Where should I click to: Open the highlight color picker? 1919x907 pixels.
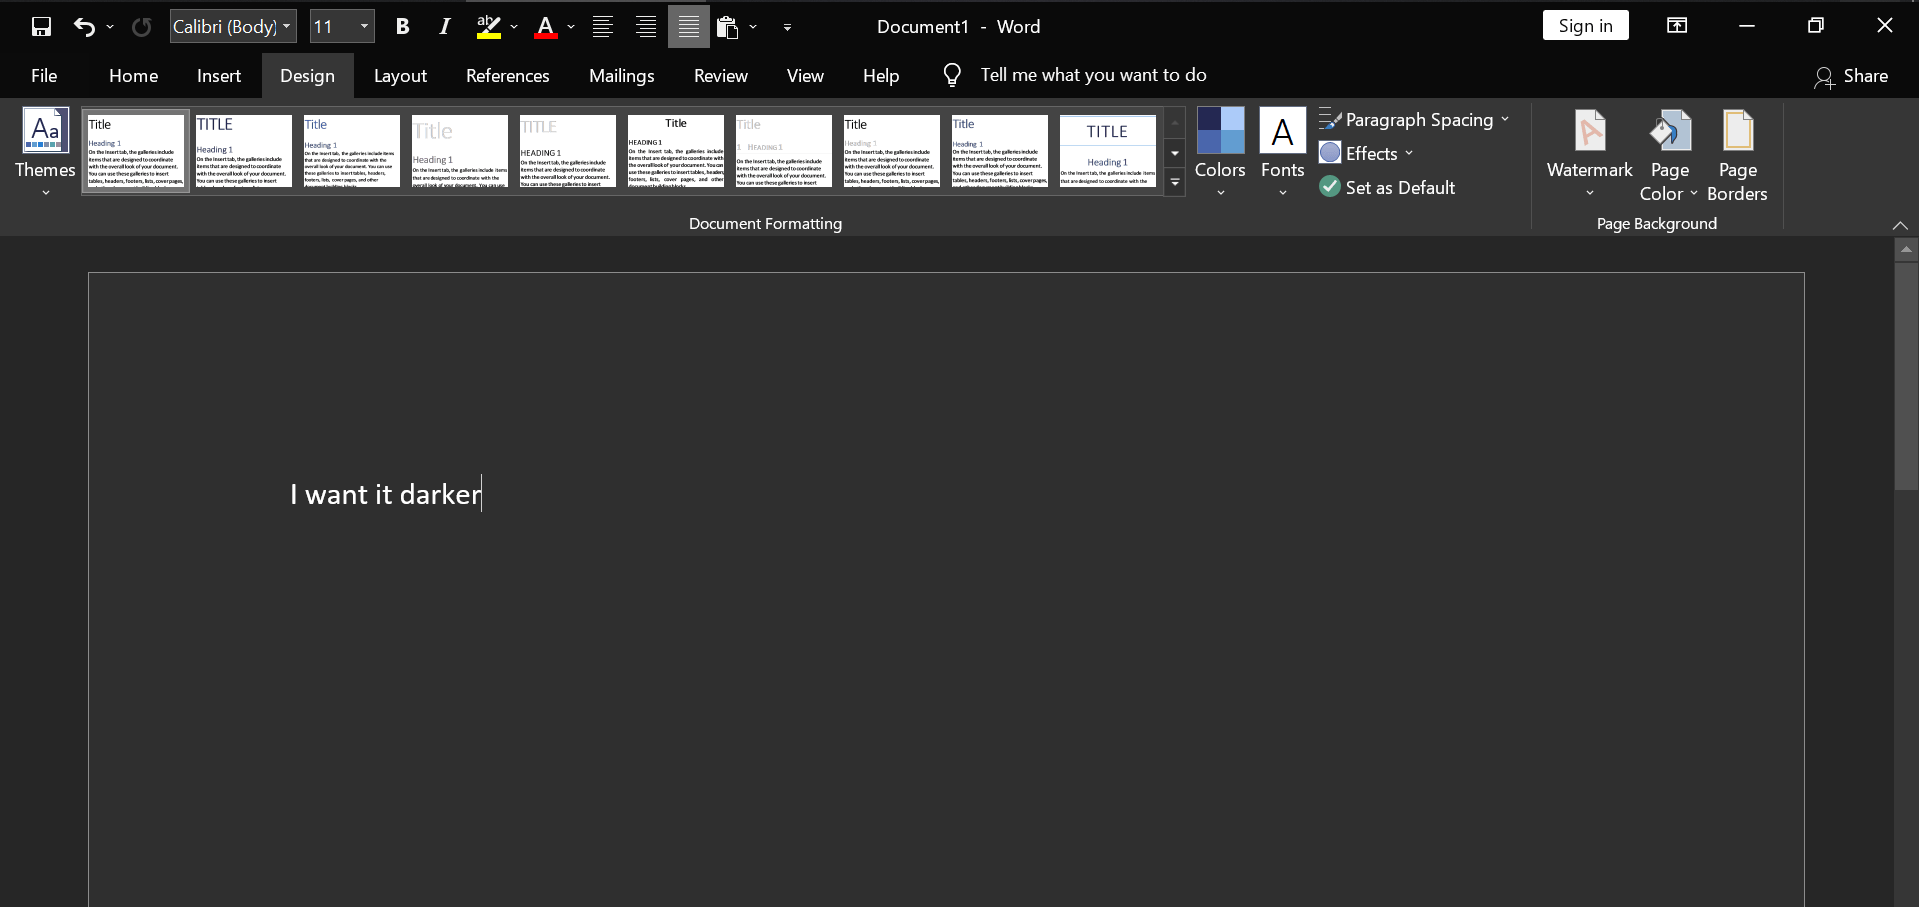[x=514, y=27]
